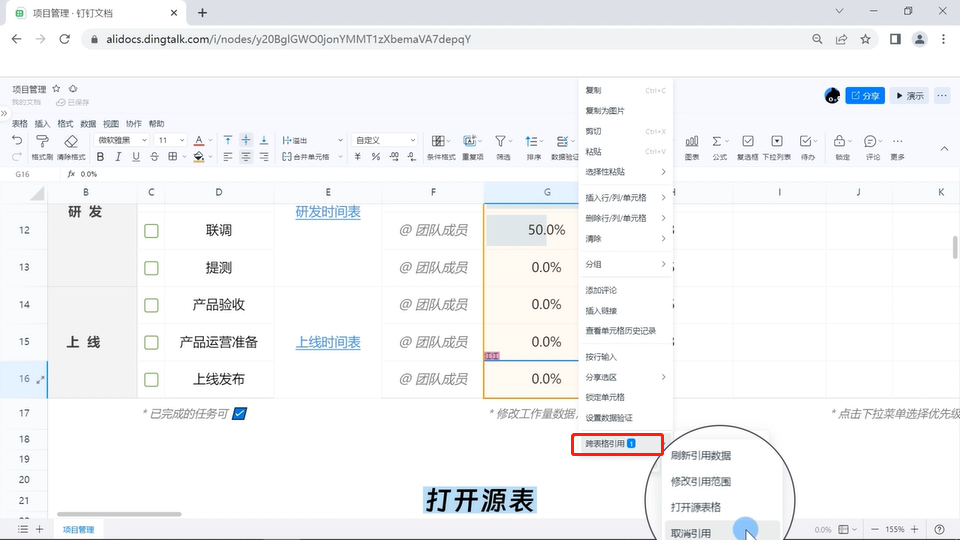The width and height of the screenshot is (960, 540).
Task: Expand the font size dropdown showing 11
Action: tap(170, 140)
